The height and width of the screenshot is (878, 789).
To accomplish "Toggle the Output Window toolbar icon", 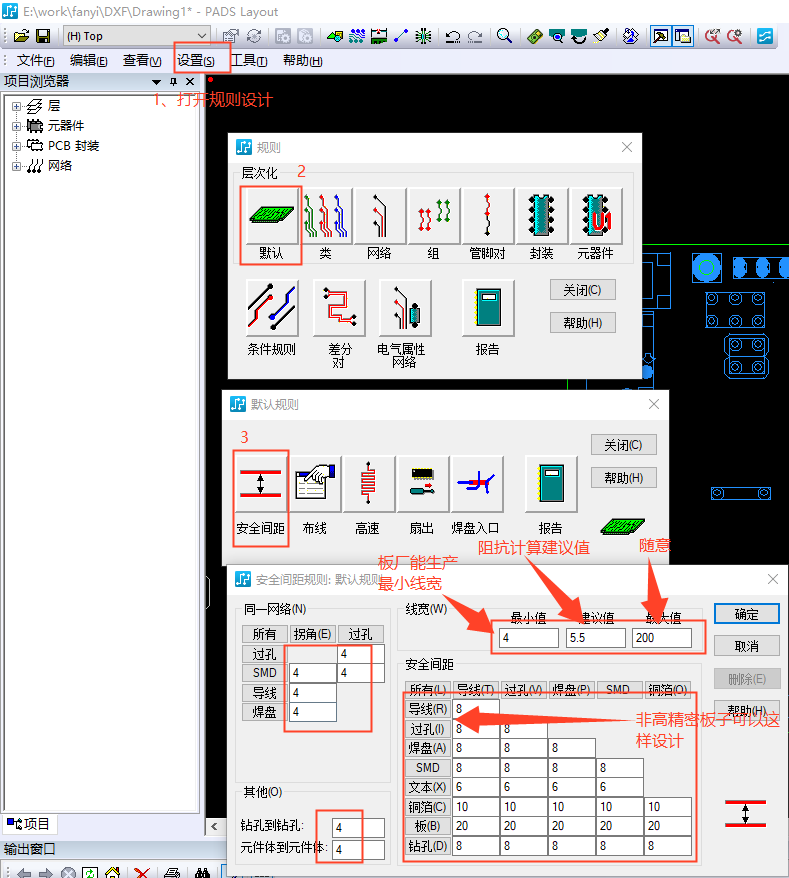I will [661, 36].
